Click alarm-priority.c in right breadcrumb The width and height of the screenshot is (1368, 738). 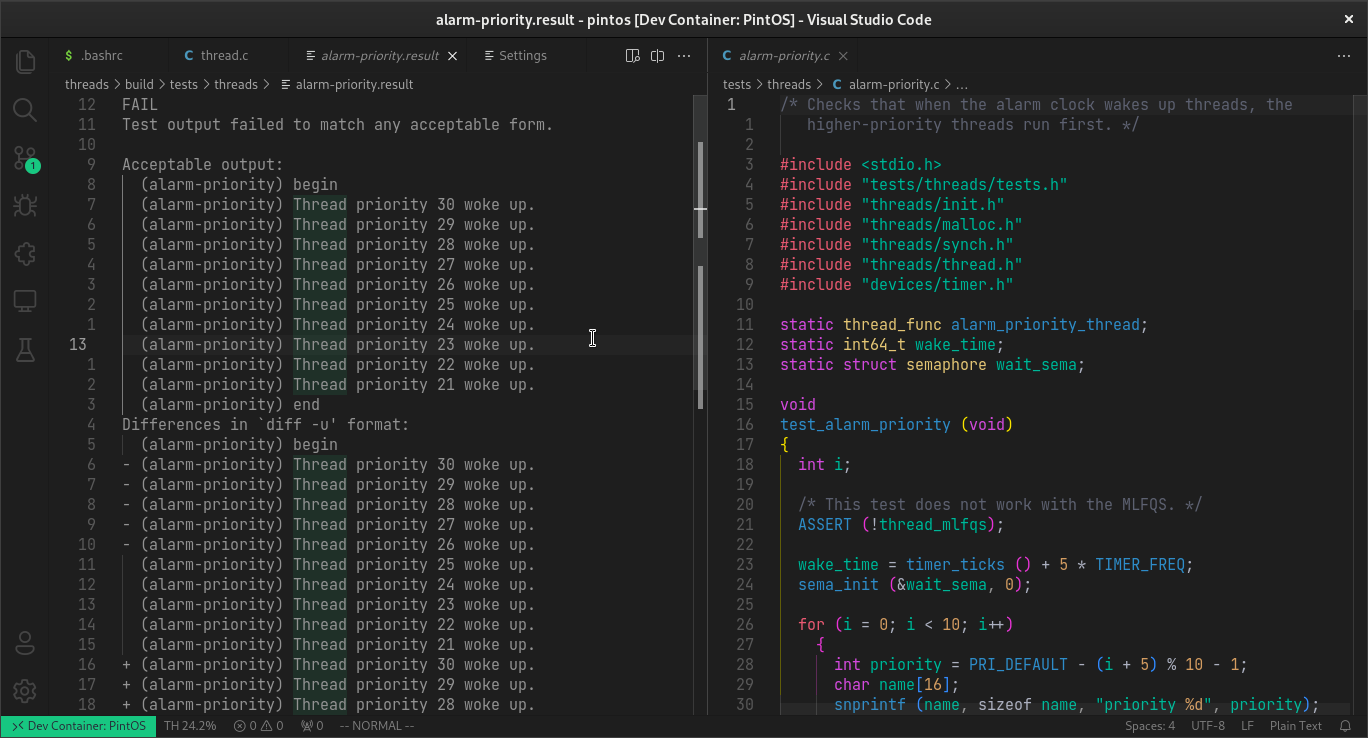pyautogui.click(x=894, y=85)
